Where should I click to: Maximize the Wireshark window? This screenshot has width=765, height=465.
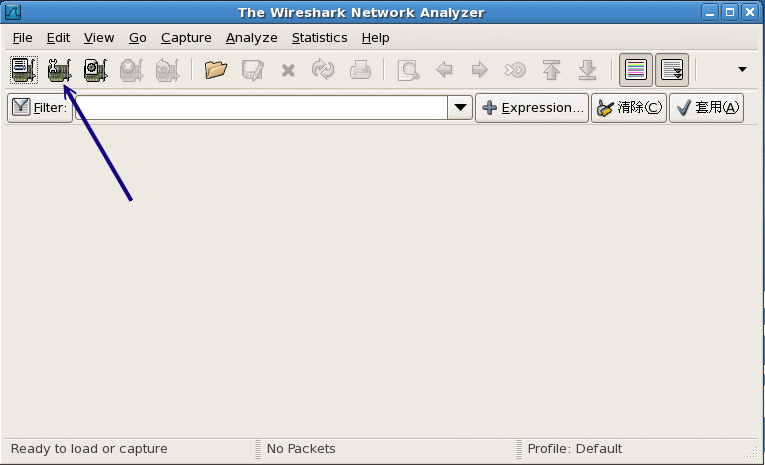(730, 12)
